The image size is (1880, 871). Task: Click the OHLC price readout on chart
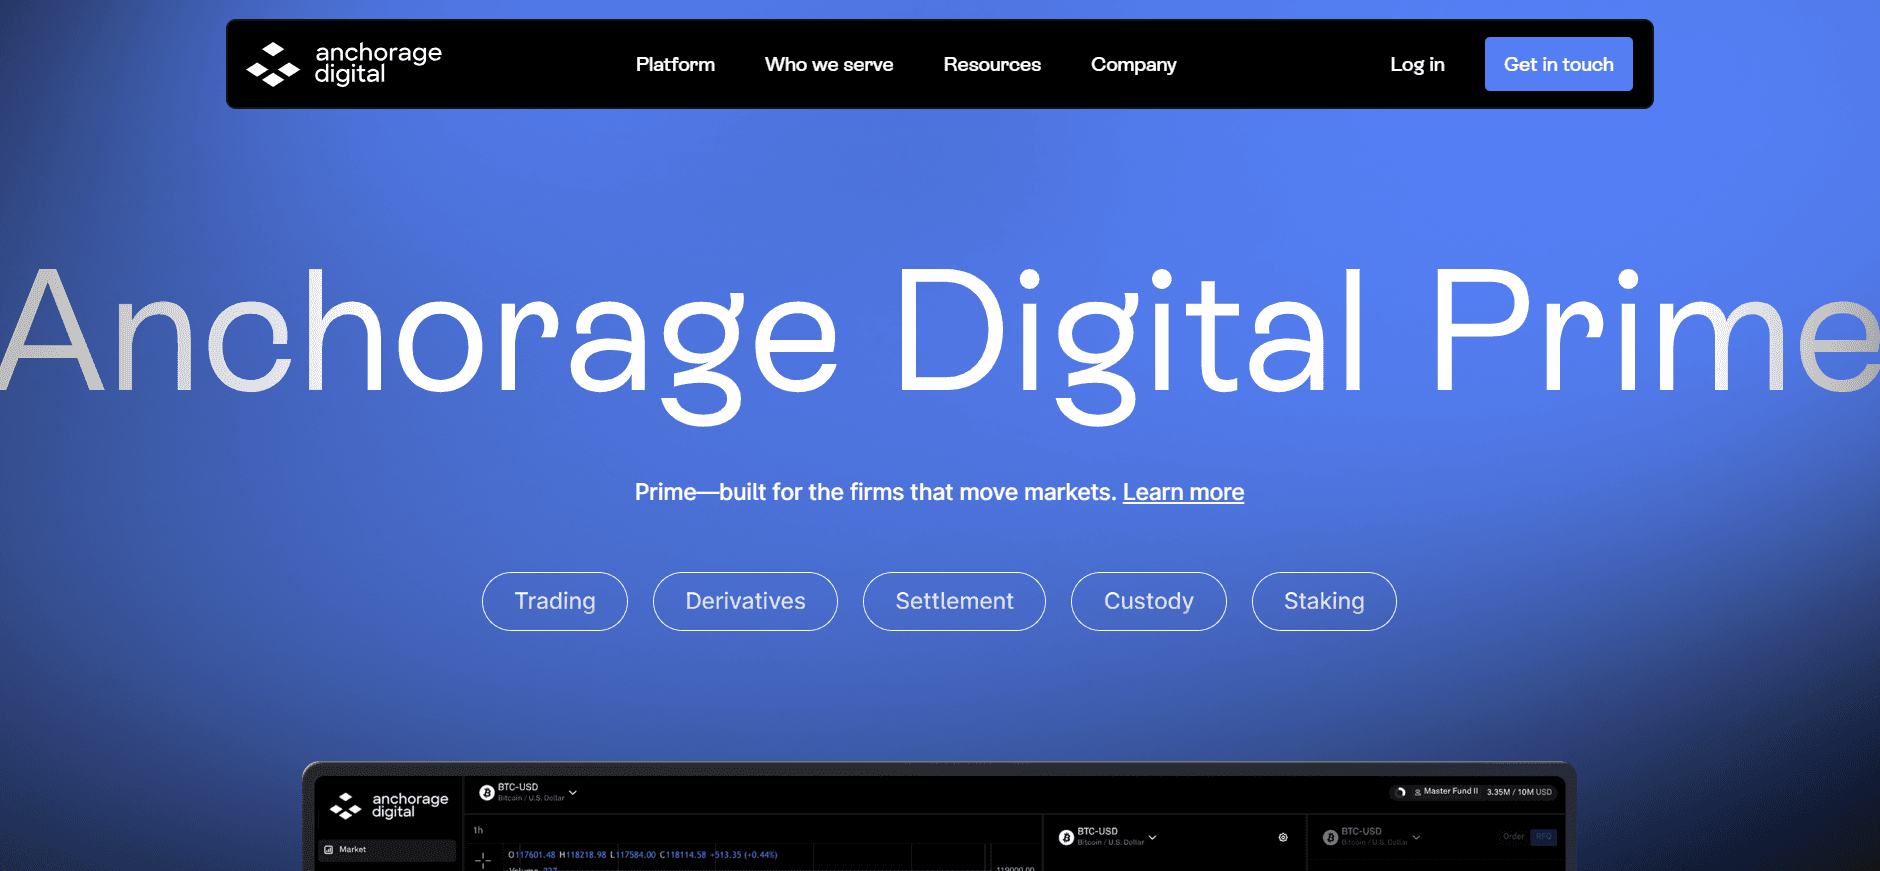(x=643, y=855)
